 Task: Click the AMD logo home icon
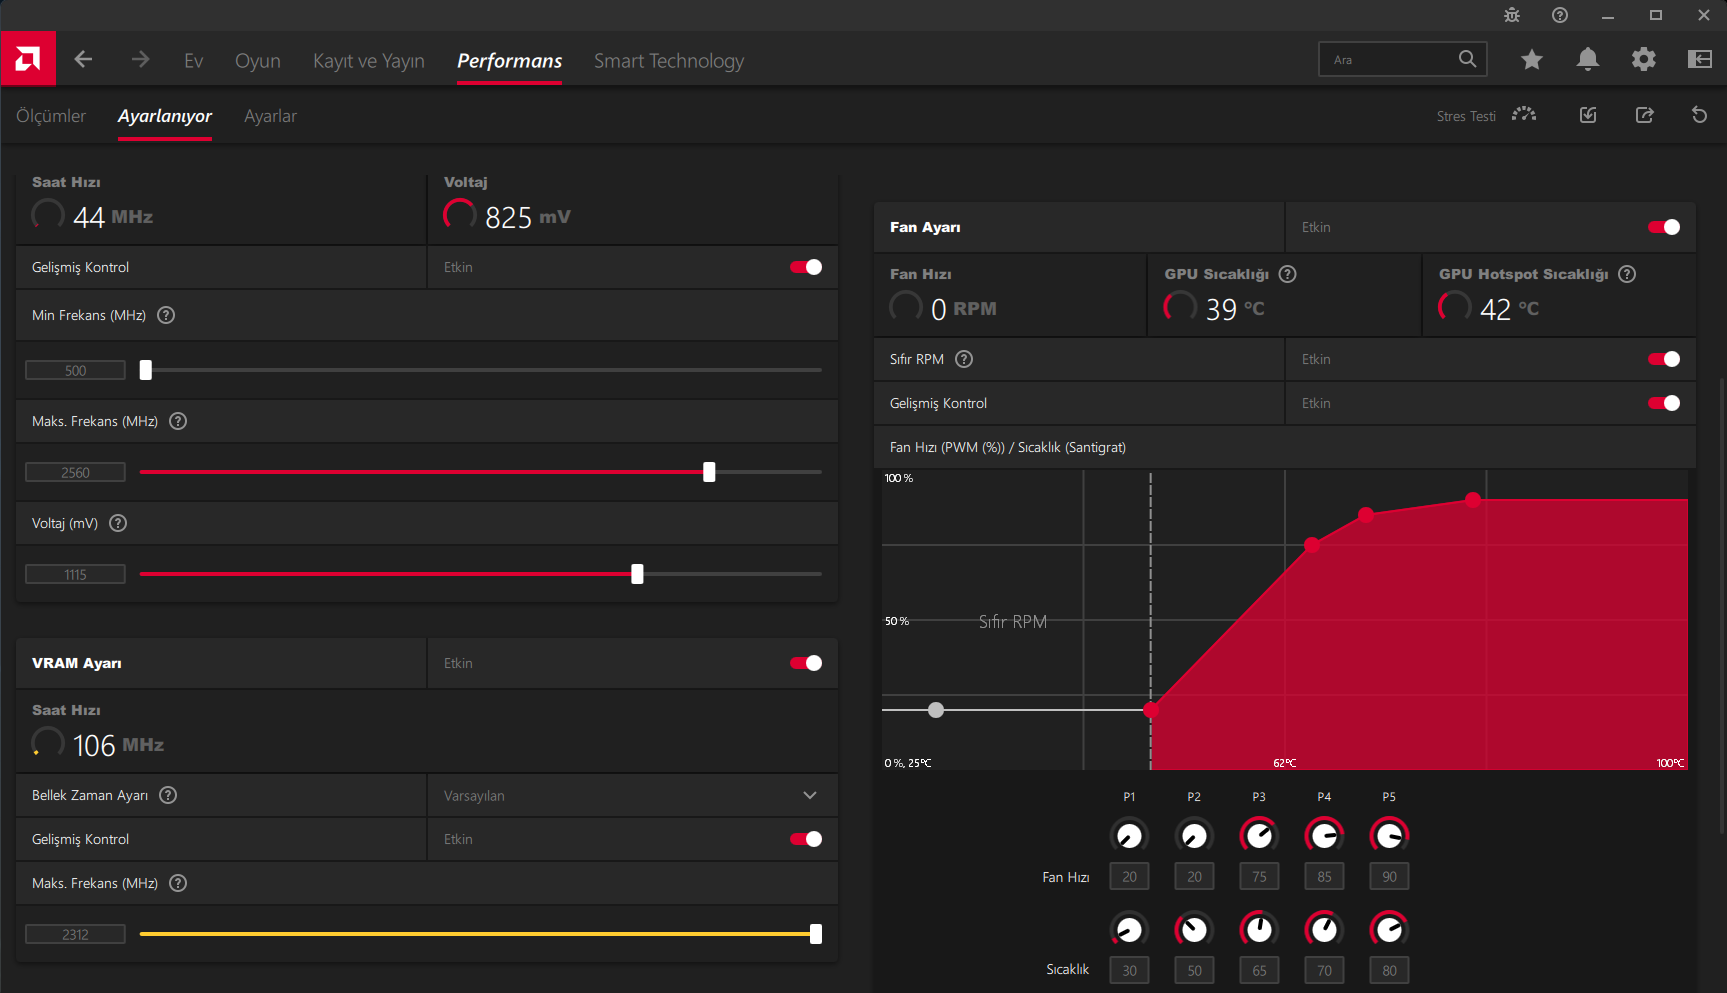28,59
